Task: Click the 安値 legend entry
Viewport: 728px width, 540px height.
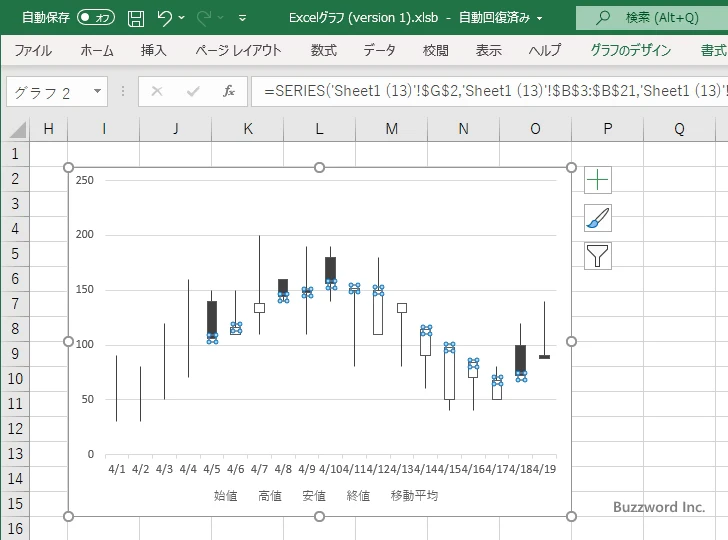Action: tap(314, 496)
